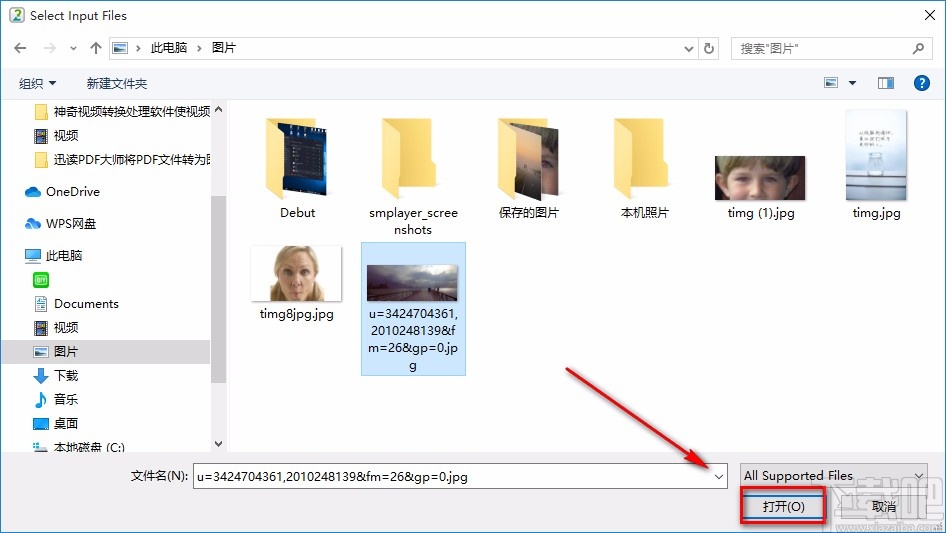Click the 取消 button
Image resolution: width=946 pixels, height=533 pixels.
point(883,506)
